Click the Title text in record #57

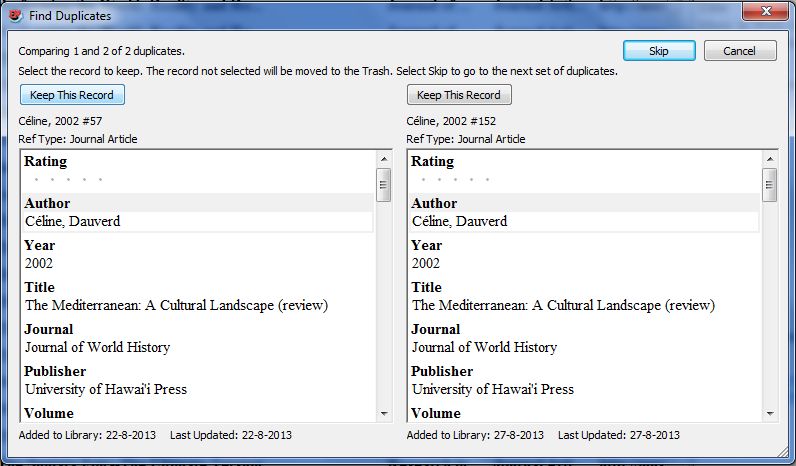[x=177, y=305]
